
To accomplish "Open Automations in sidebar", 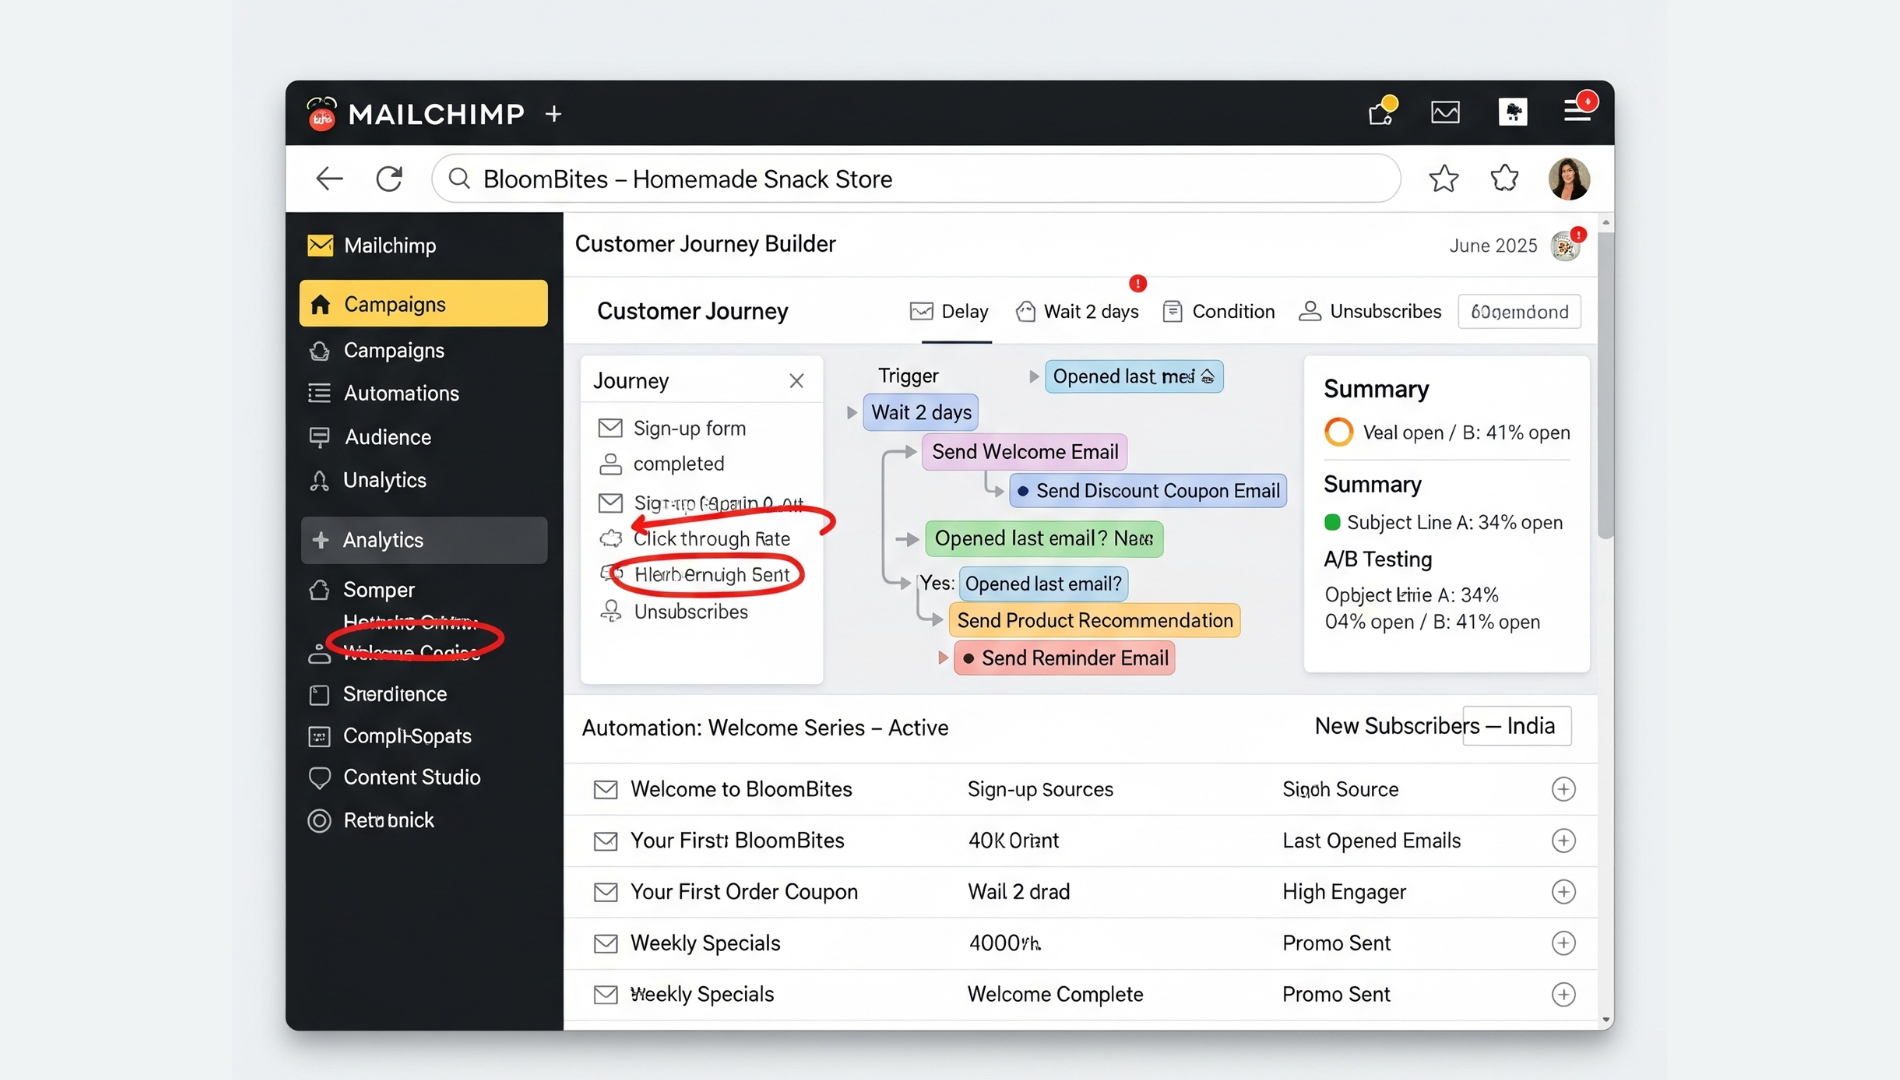I will tap(401, 394).
